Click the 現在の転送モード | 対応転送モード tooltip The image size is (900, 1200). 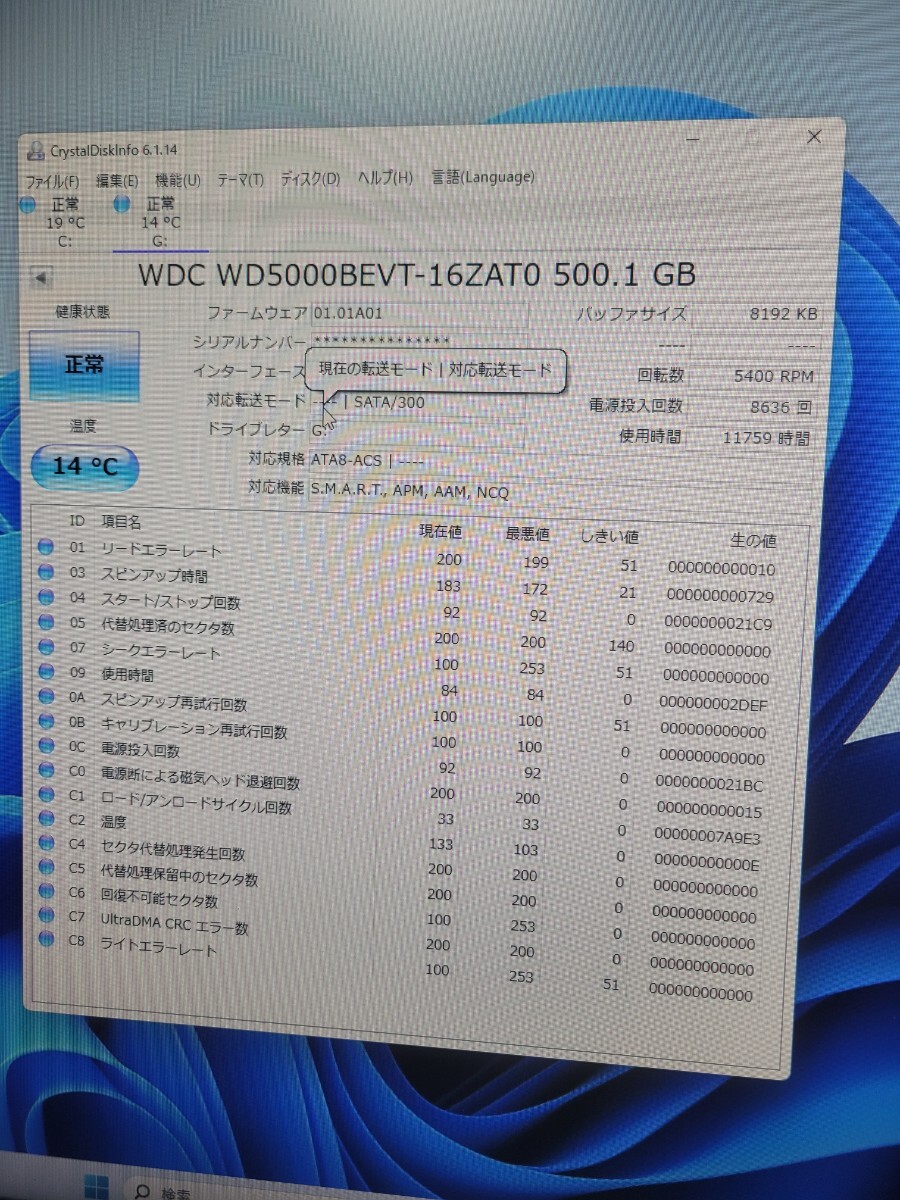point(435,370)
